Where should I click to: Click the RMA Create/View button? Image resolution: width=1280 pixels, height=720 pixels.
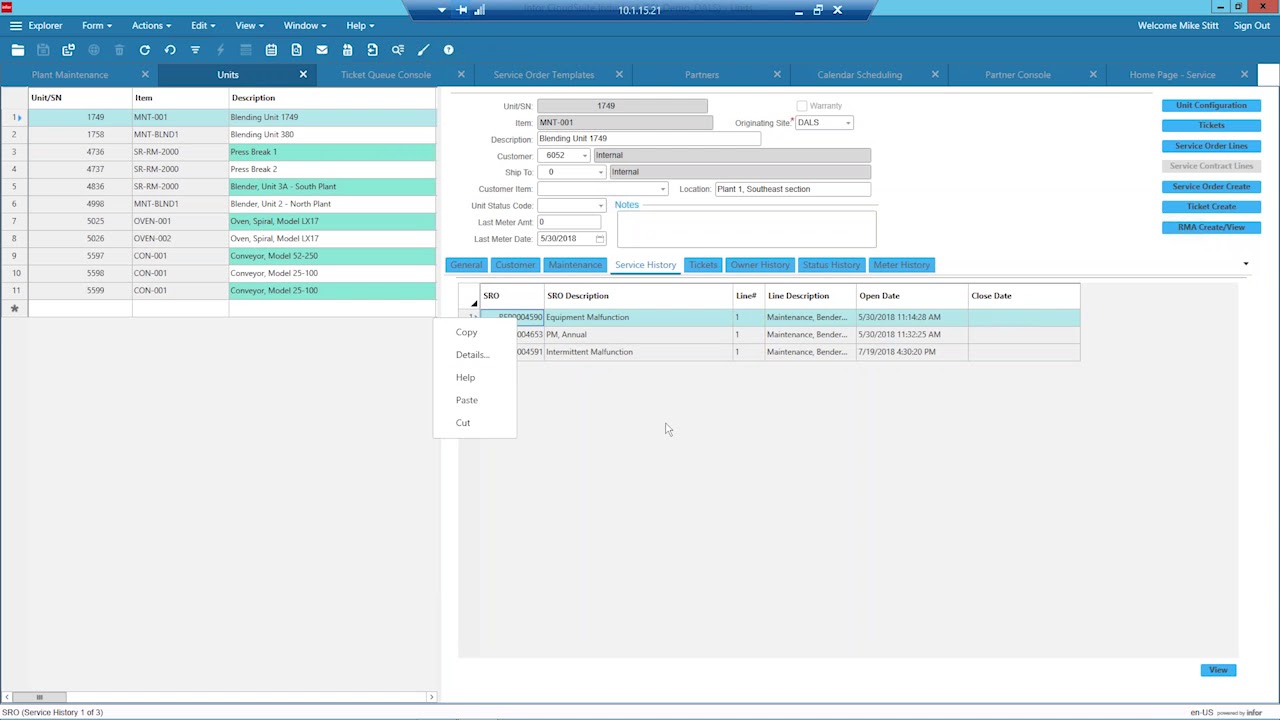pos(1211,227)
